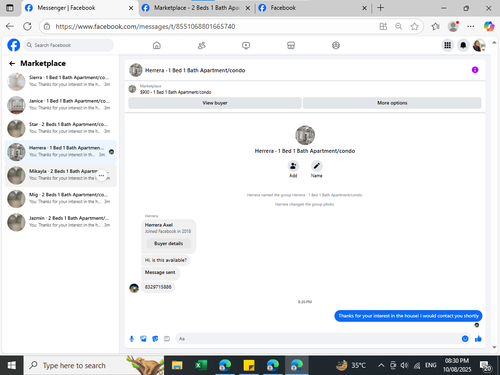500x375 pixels.
Task: Open the notifications bell
Action: click(x=463, y=45)
